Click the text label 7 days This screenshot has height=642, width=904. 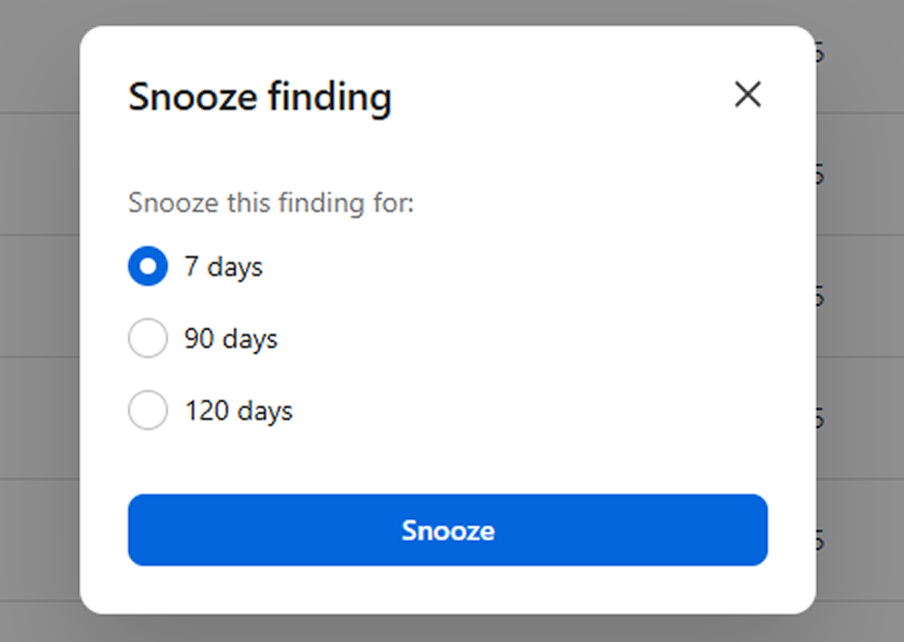[x=224, y=266]
